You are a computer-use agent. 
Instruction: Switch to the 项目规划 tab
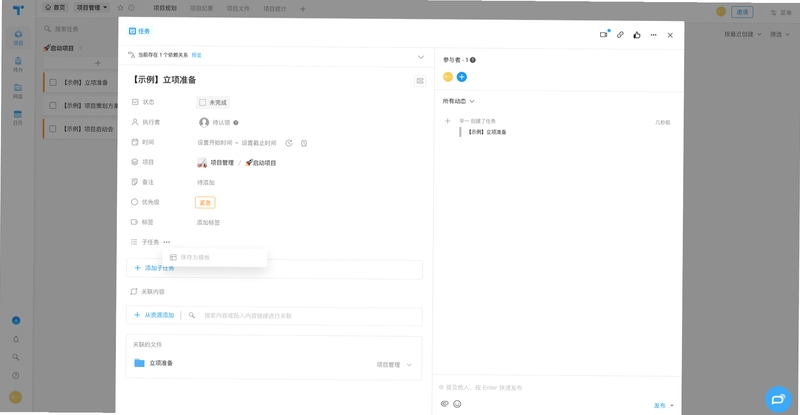coord(165,8)
